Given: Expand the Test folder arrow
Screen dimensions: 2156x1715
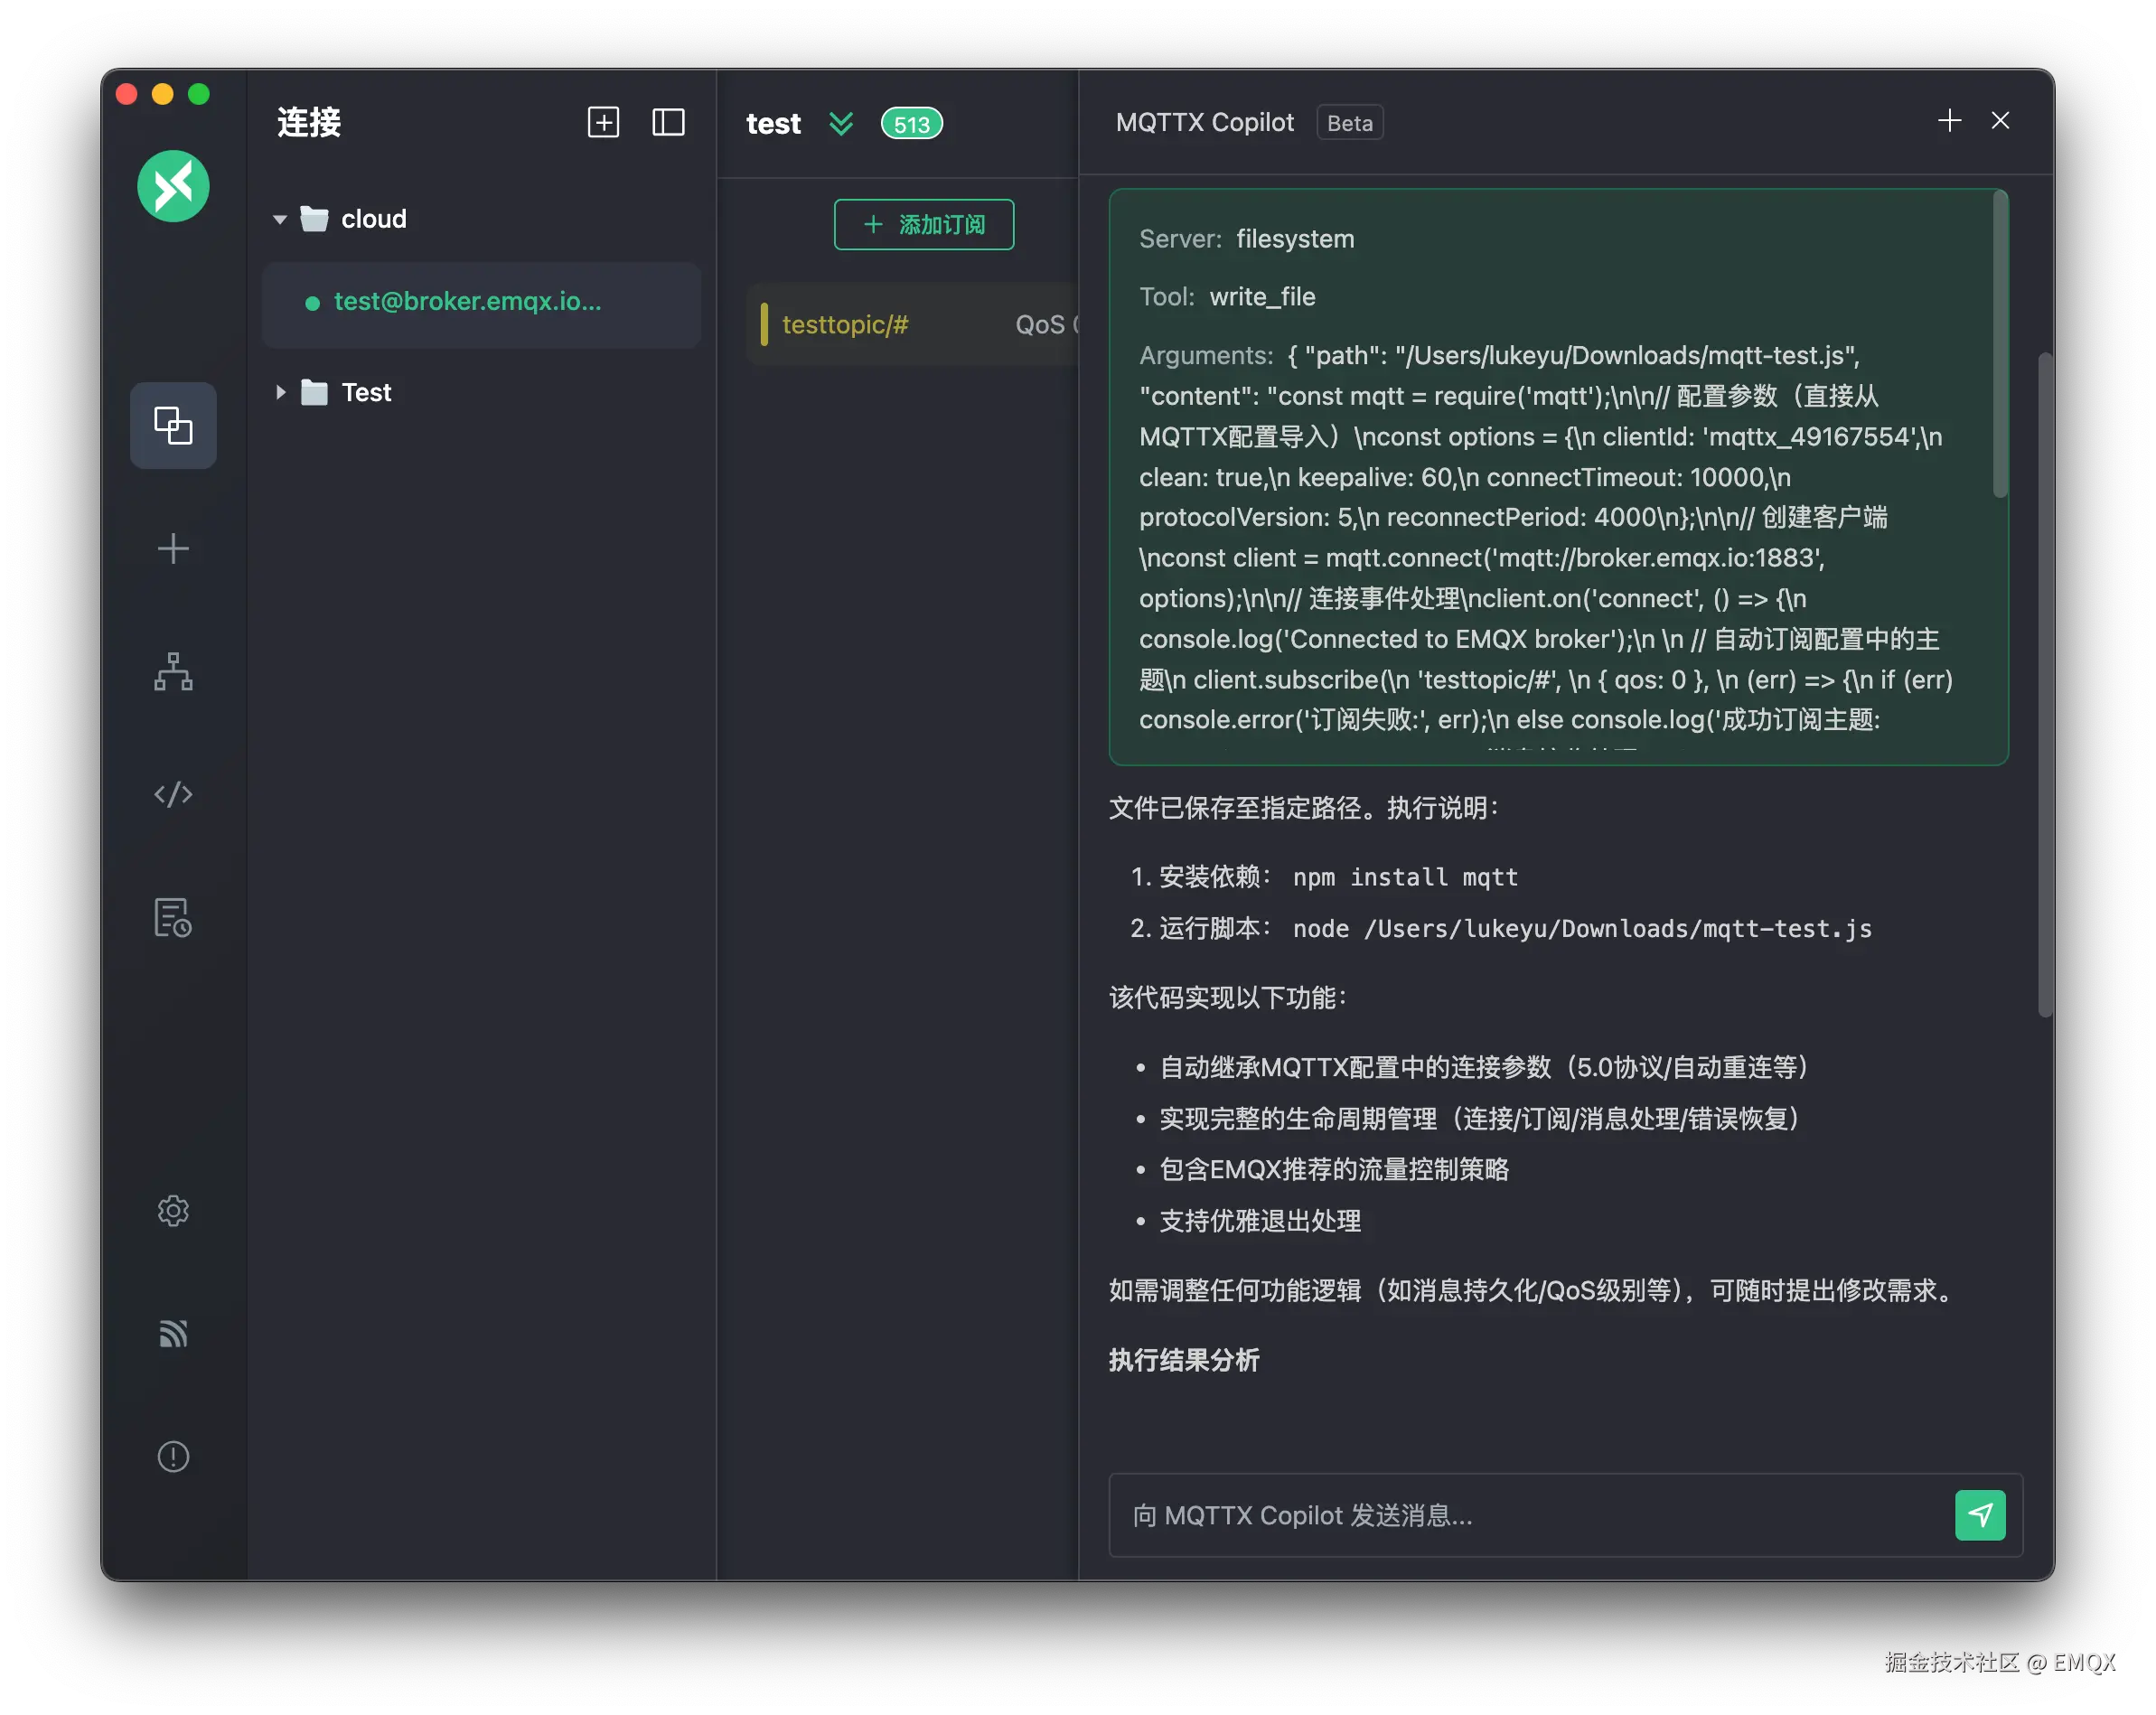Looking at the screenshot, I should [x=280, y=393].
